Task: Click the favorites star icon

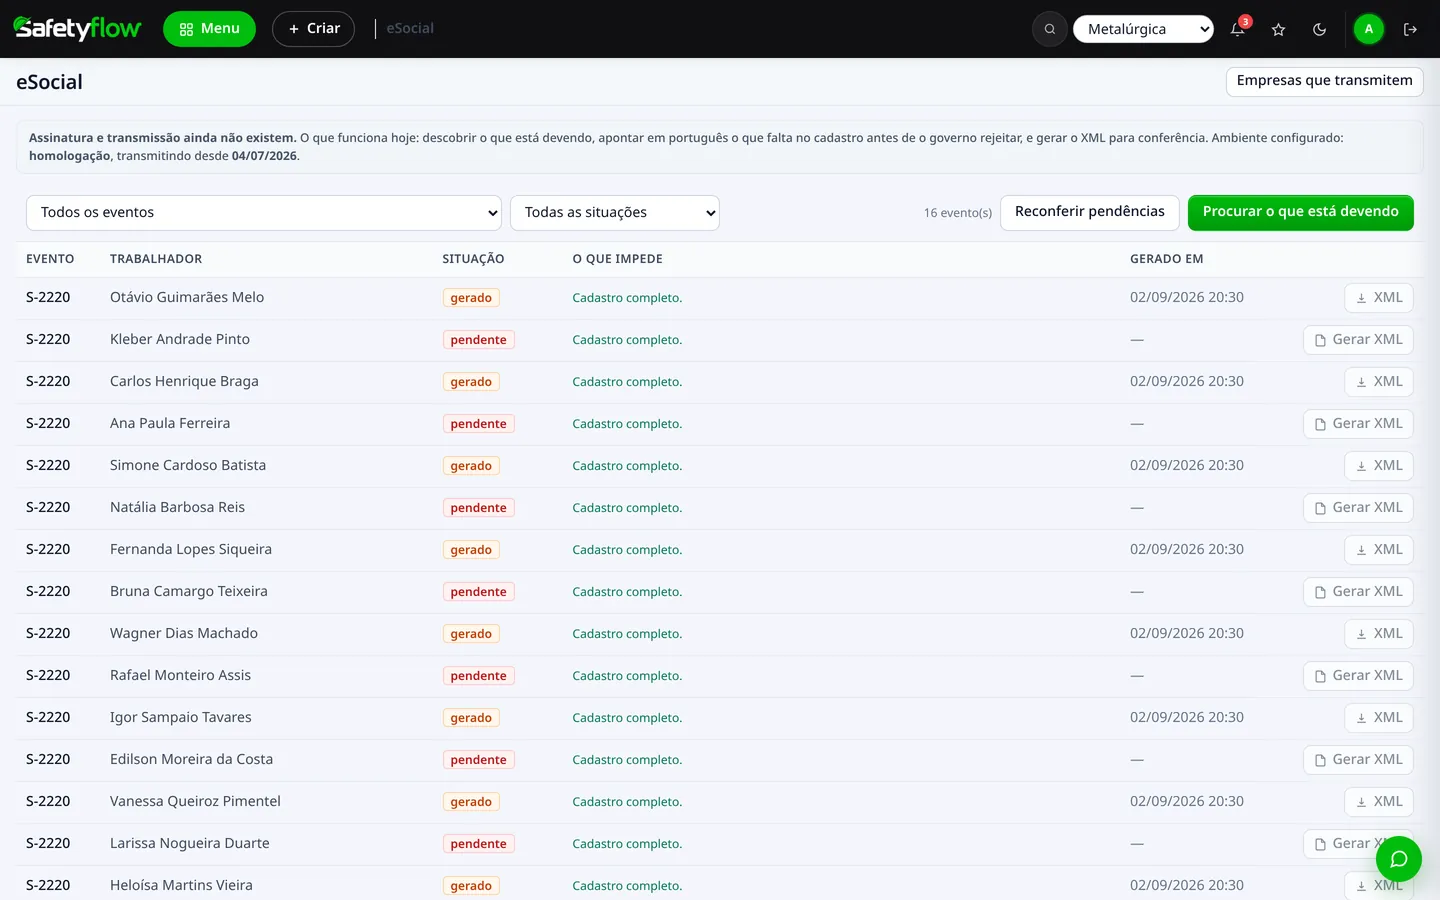Action: 1278,29
